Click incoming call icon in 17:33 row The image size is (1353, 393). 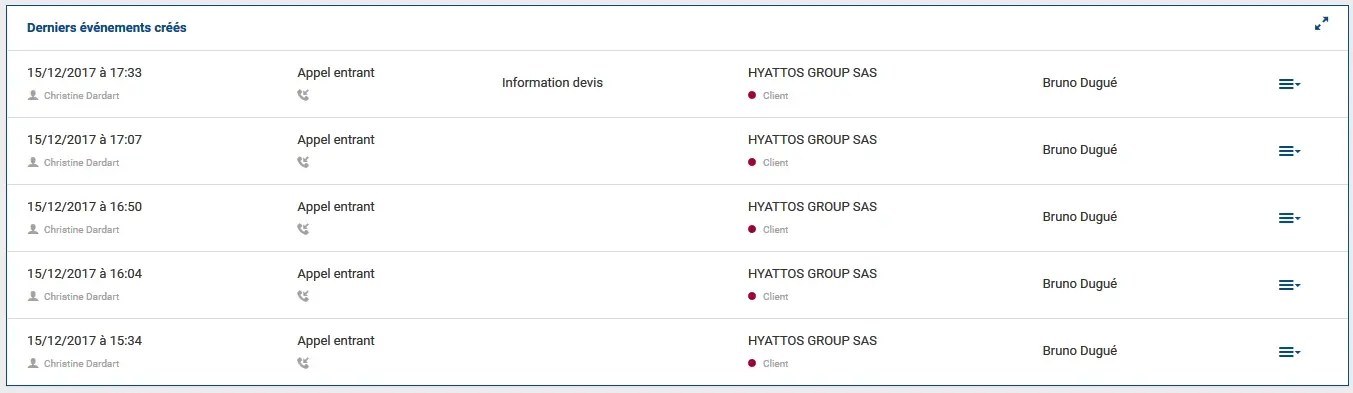(304, 96)
